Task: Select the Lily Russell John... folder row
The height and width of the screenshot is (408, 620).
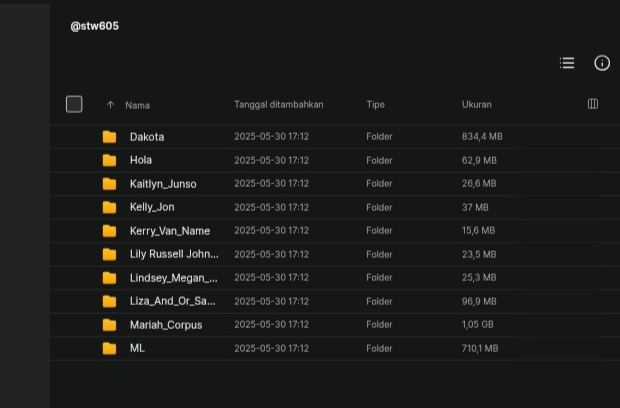Action: click(x=335, y=254)
